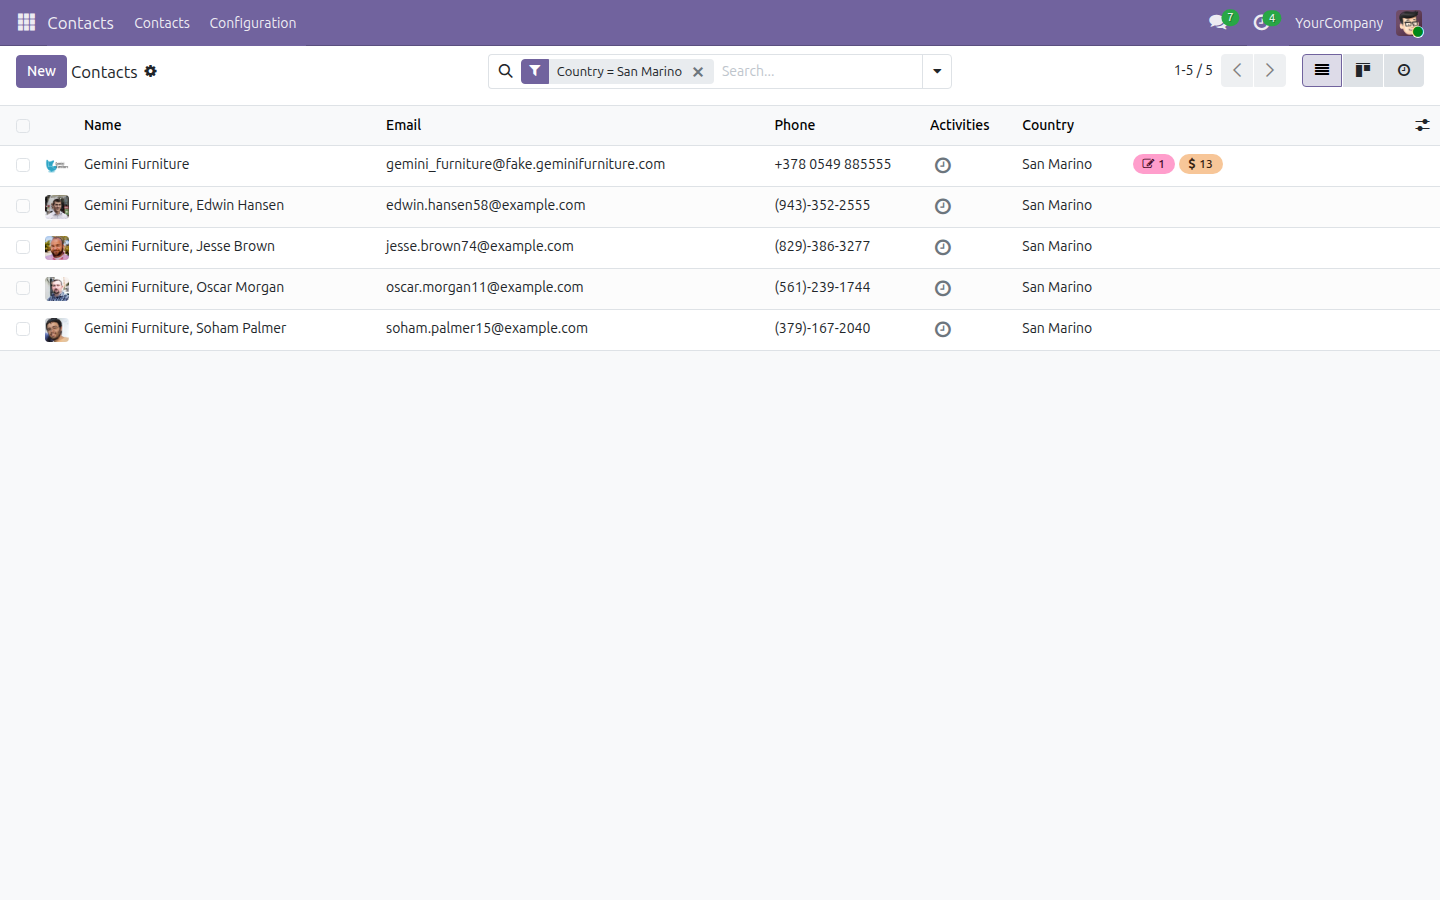Open the conversations chat icon with badge 7
The width and height of the screenshot is (1440, 900).
(x=1220, y=22)
